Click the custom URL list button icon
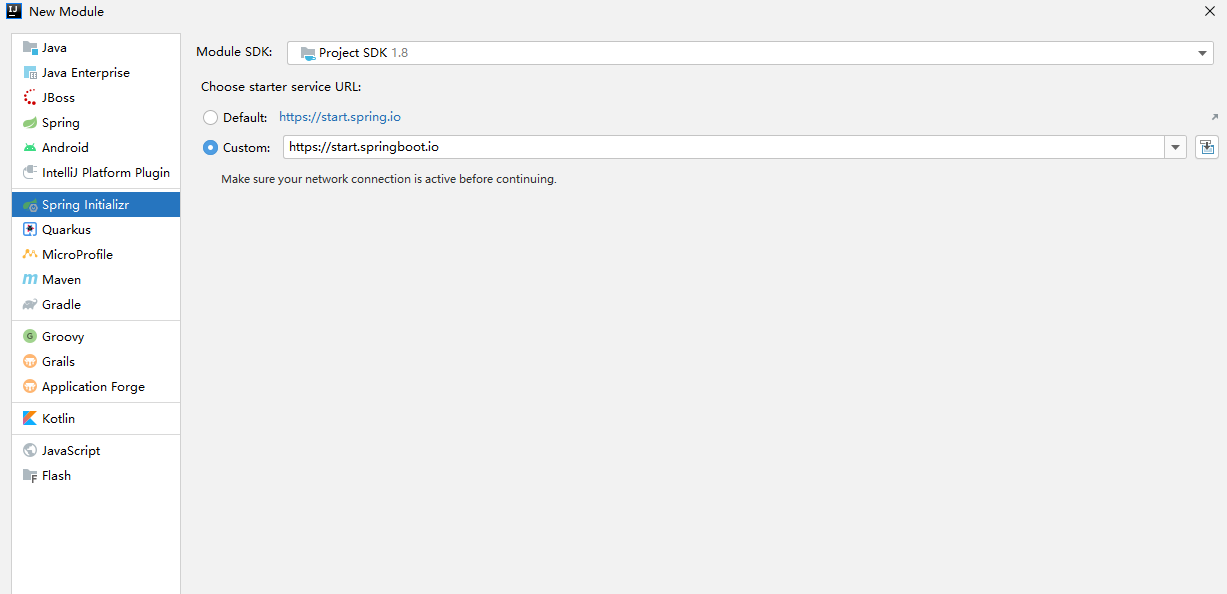 [1207, 147]
